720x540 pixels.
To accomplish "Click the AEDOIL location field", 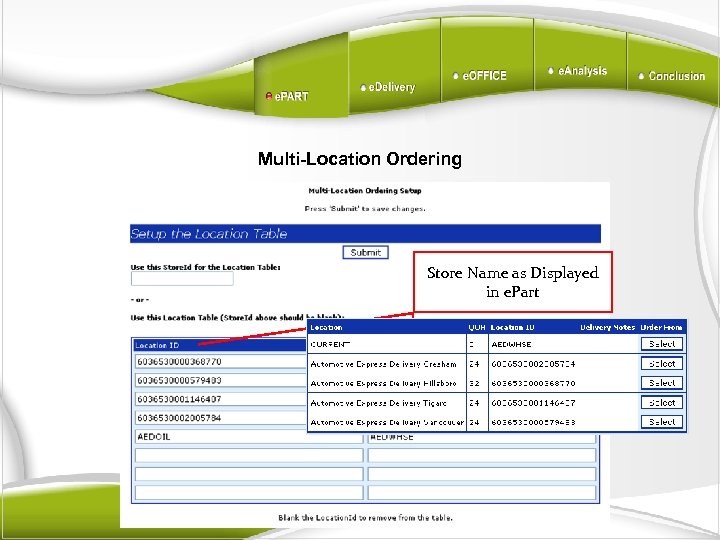I will coord(249,437).
